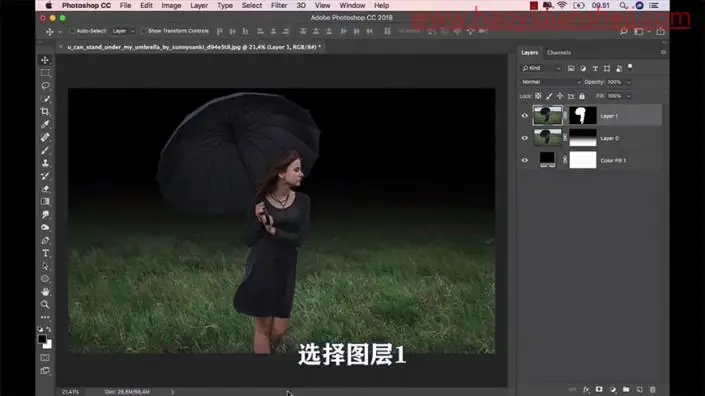
Task: Open the Filter menu
Action: 279,5
